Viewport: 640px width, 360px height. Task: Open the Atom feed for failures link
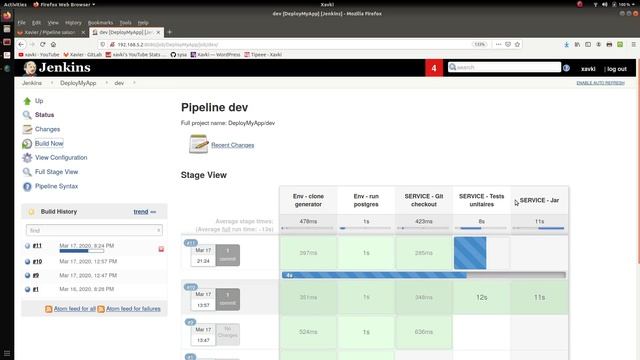pyautogui.click(x=133, y=309)
